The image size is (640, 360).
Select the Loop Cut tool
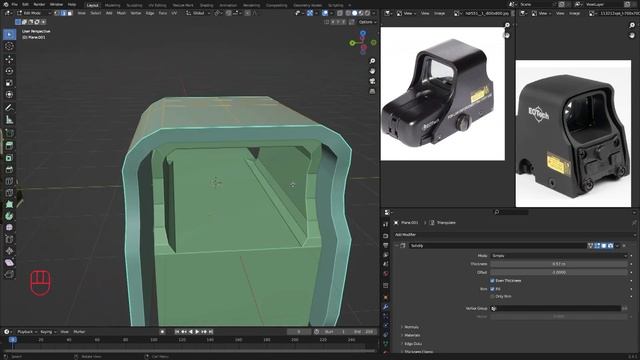[9, 181]
